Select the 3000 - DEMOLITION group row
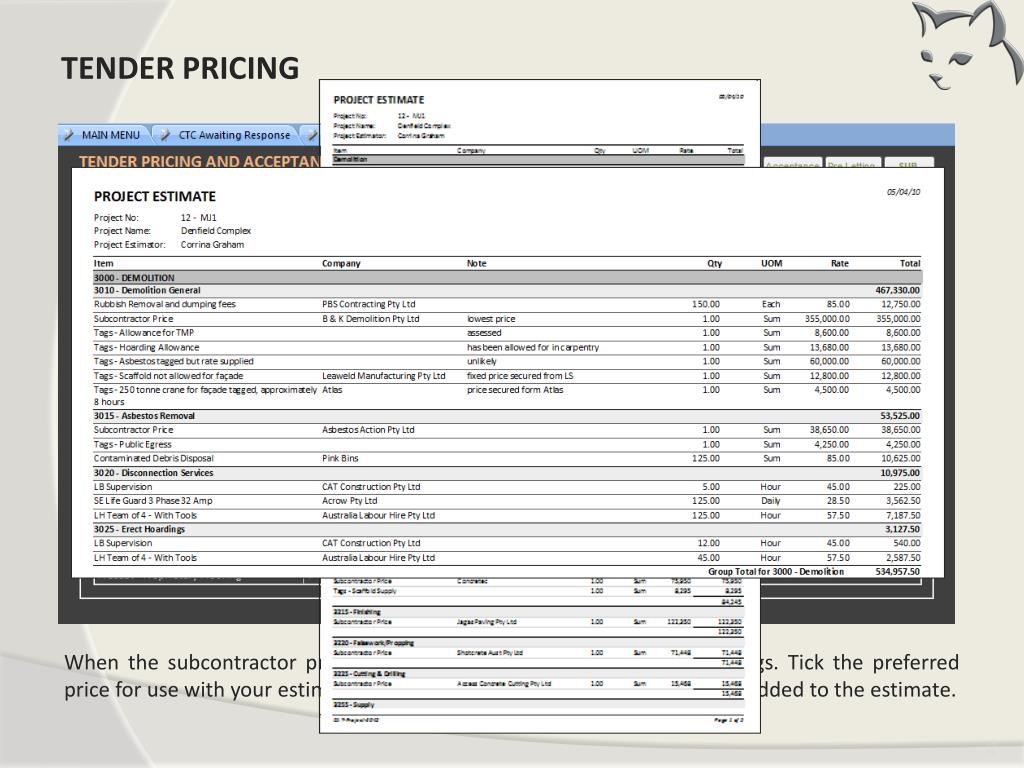This screenshot has width=1024, height=768. tap(507, 278)
